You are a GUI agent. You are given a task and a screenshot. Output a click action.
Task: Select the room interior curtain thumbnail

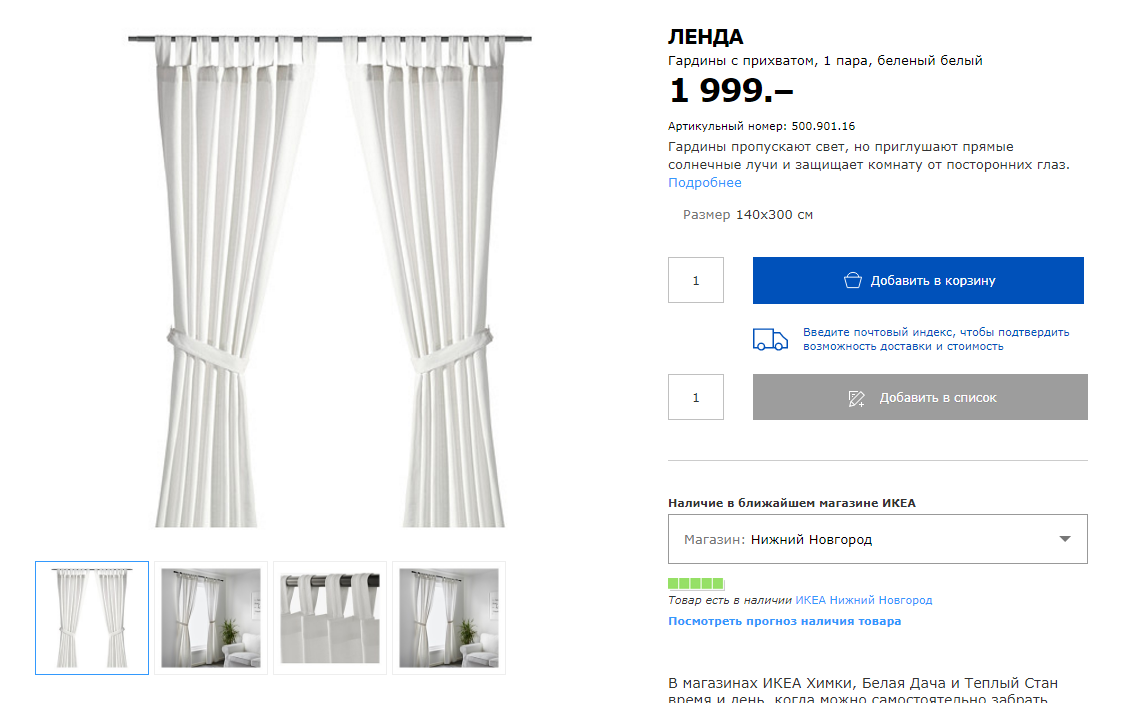(211, 617)
